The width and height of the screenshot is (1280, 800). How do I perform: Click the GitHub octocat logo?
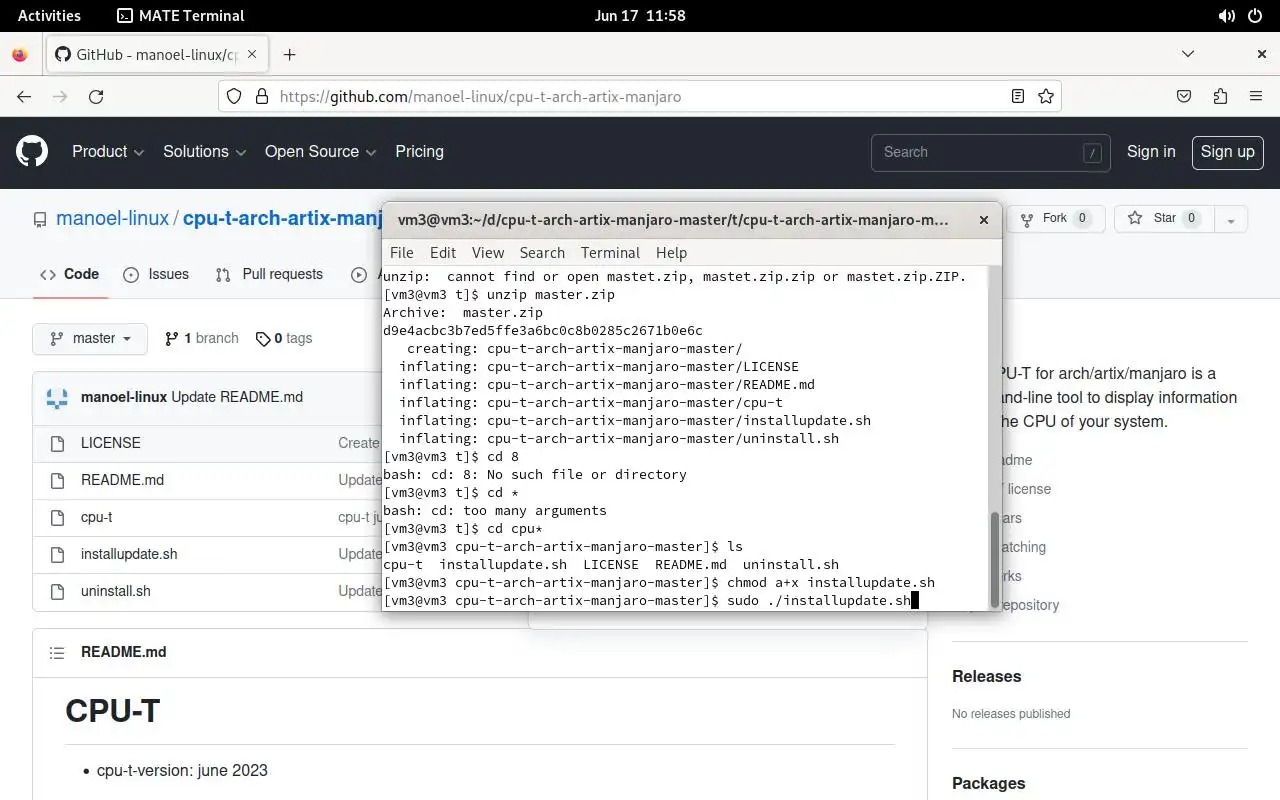[x=32, y=152]
